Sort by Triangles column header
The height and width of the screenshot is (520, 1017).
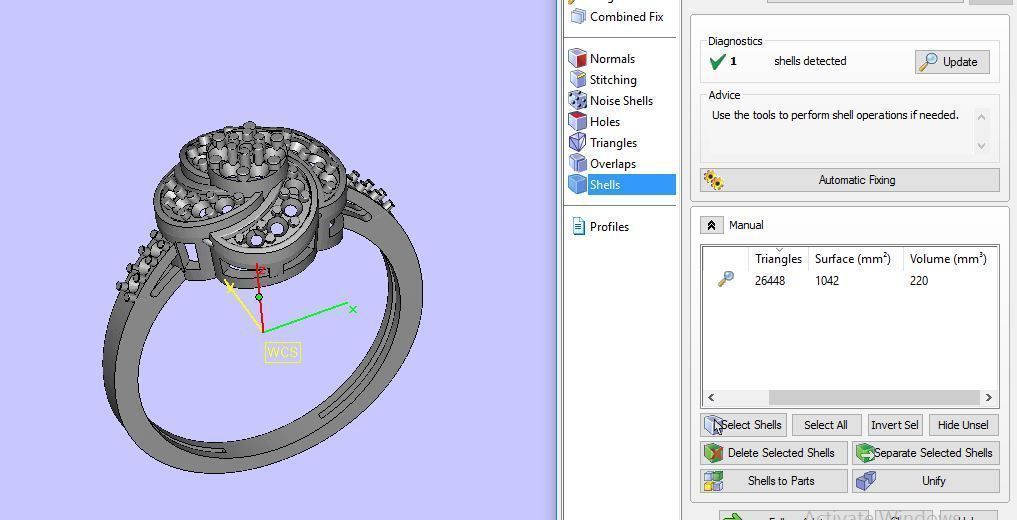(x=778, y=259)
